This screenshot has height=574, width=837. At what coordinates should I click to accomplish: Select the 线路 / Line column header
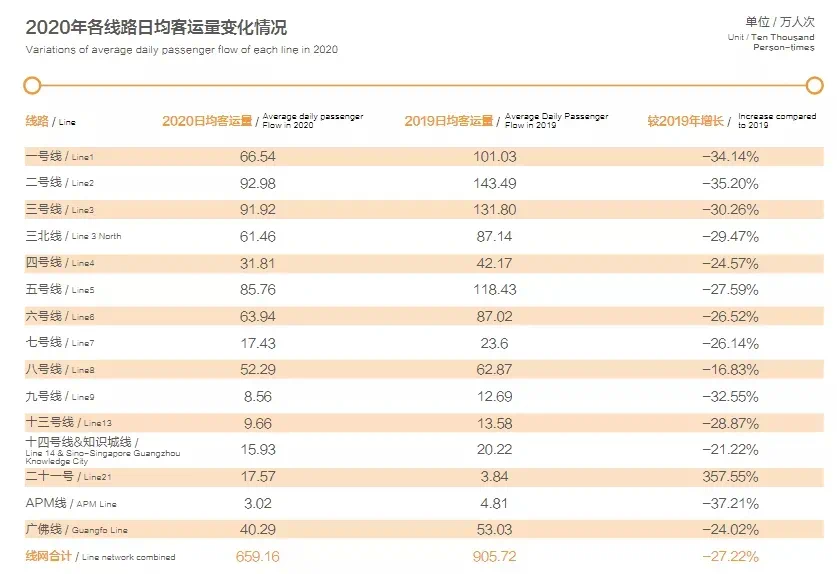tap(50, 121)
